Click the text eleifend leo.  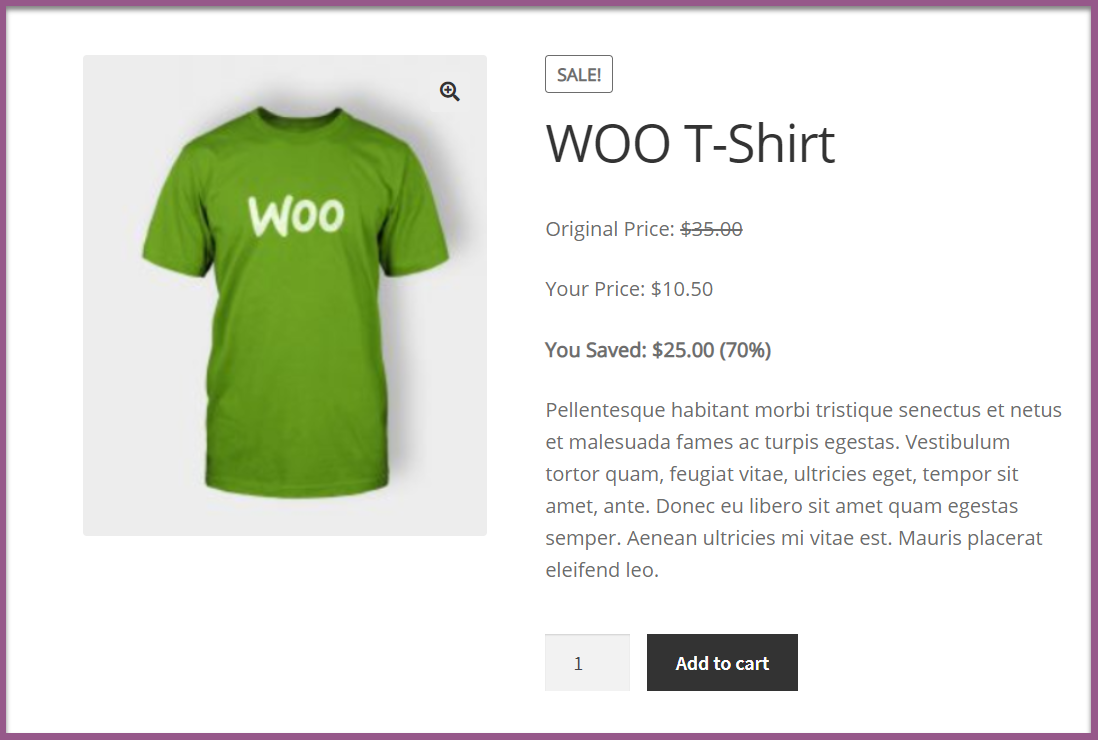(x=602, y=570)
